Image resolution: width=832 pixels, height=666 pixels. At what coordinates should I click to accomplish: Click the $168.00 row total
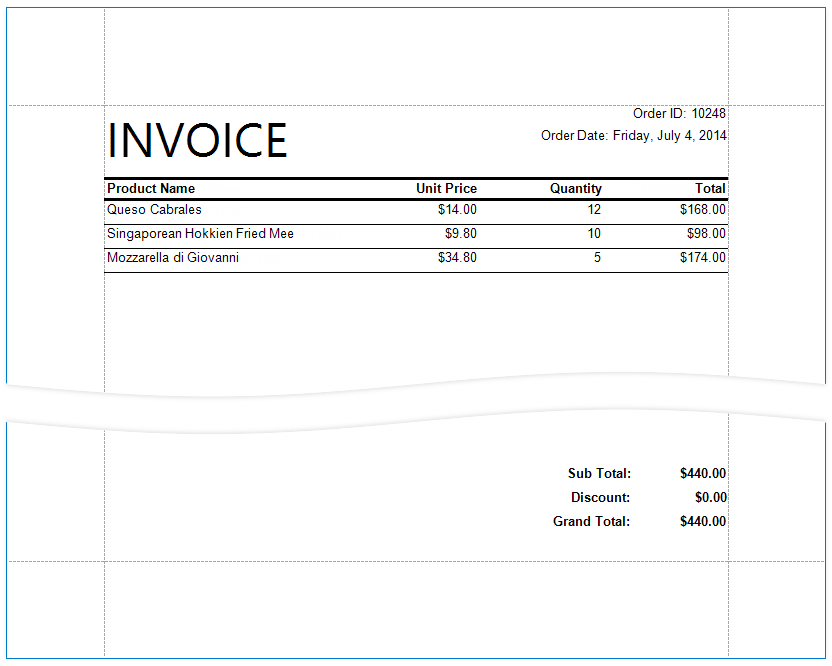click(x=702, y=210)
